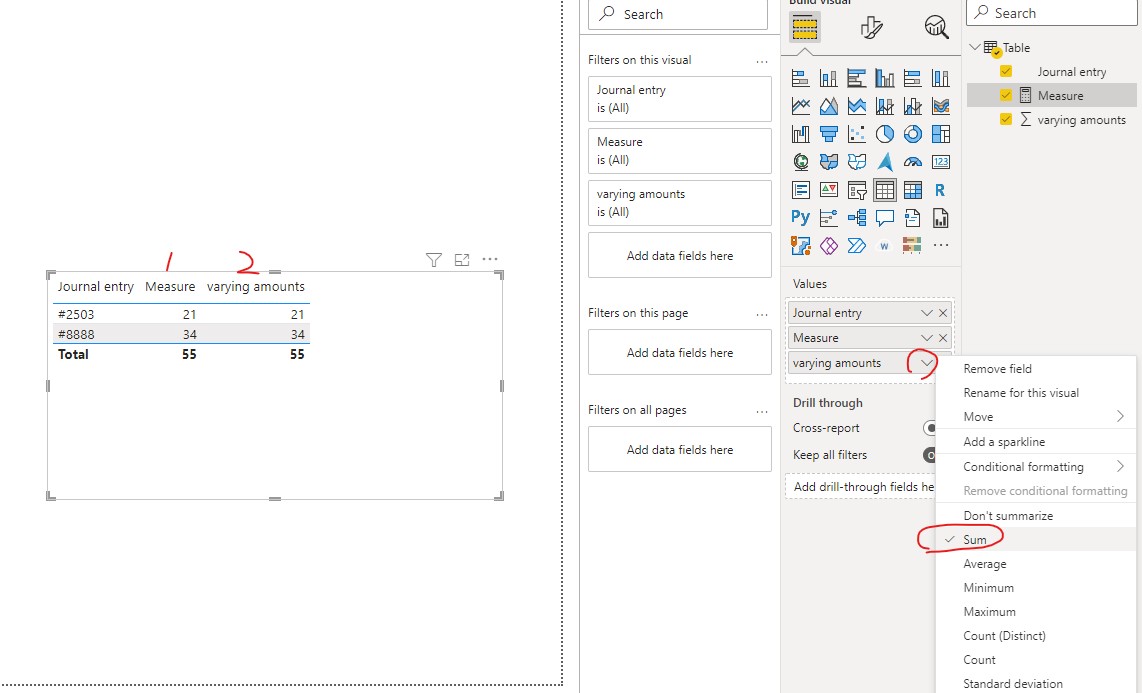1142x693 pixels.
Task: Select the Funnel visual
Action: [829, 134]
